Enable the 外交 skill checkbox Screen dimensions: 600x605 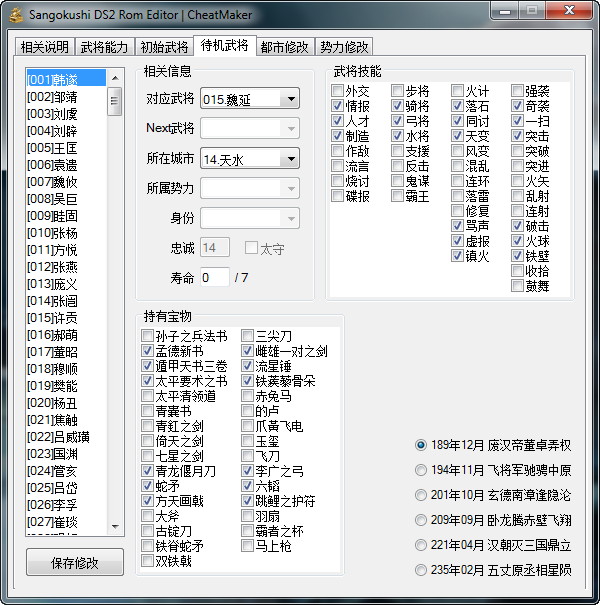pyautogui.click(x=337, y=92)
